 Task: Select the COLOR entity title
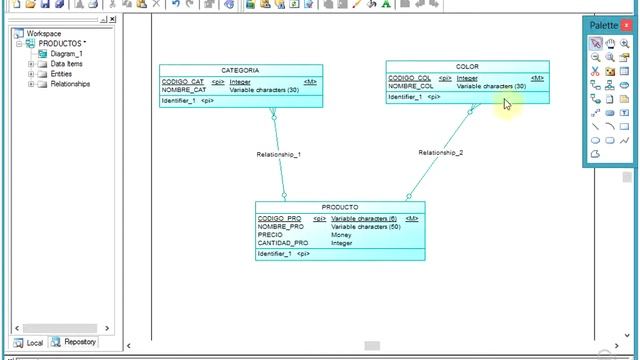click(467, 66)
